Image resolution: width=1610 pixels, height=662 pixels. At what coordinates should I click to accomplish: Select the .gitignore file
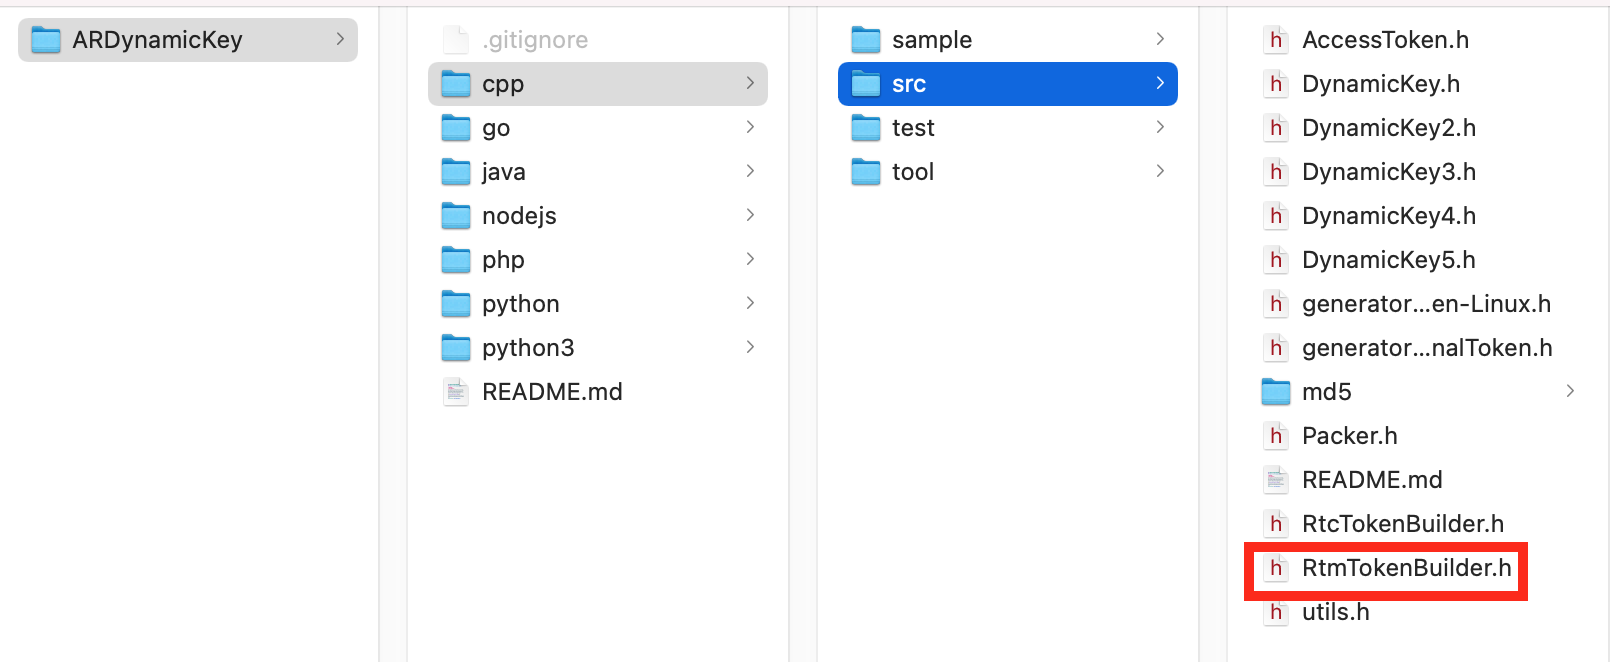(534, 40)
